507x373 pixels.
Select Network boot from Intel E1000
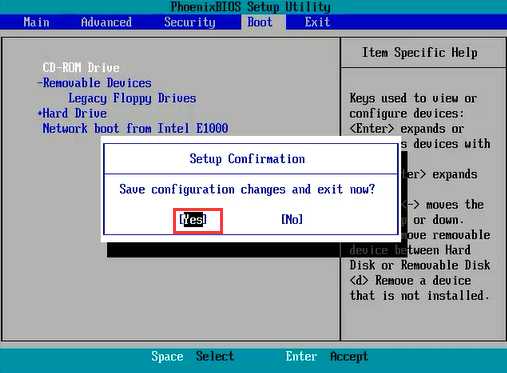pyautogui.click(x=135, y=128)
